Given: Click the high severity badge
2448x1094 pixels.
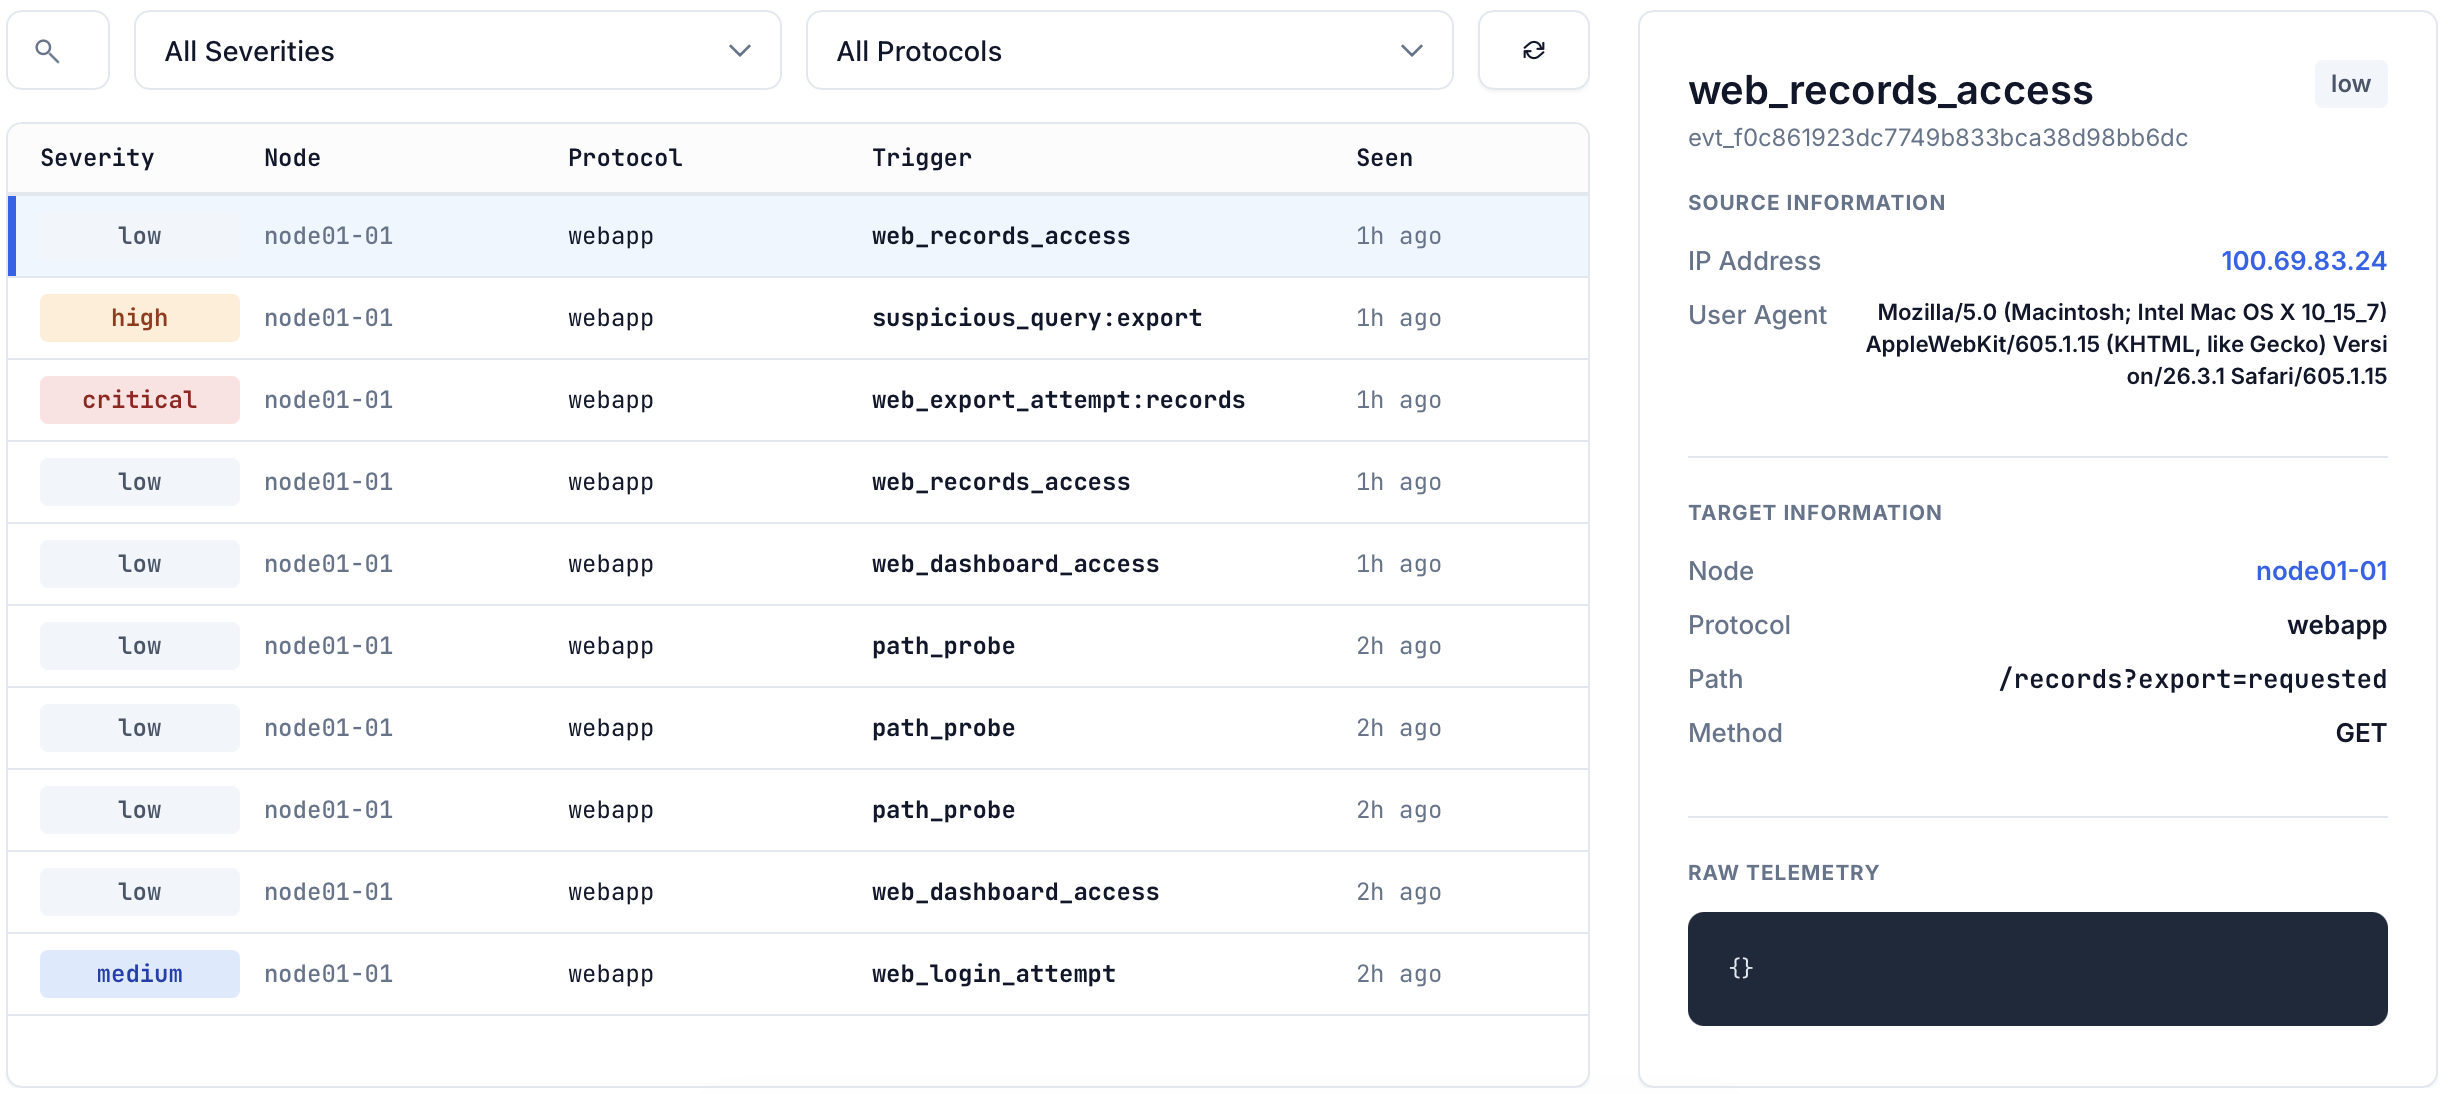Looking at the screenshot, I should [x=140, y=318].
